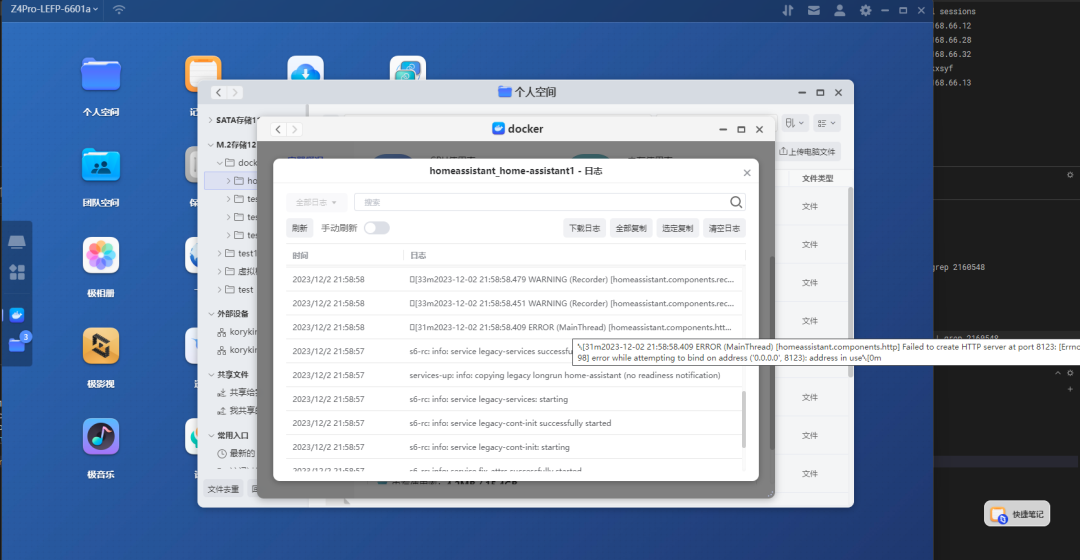Select the 'services-up: info: copying legacy longrun' row

click(x=515, y=375)
